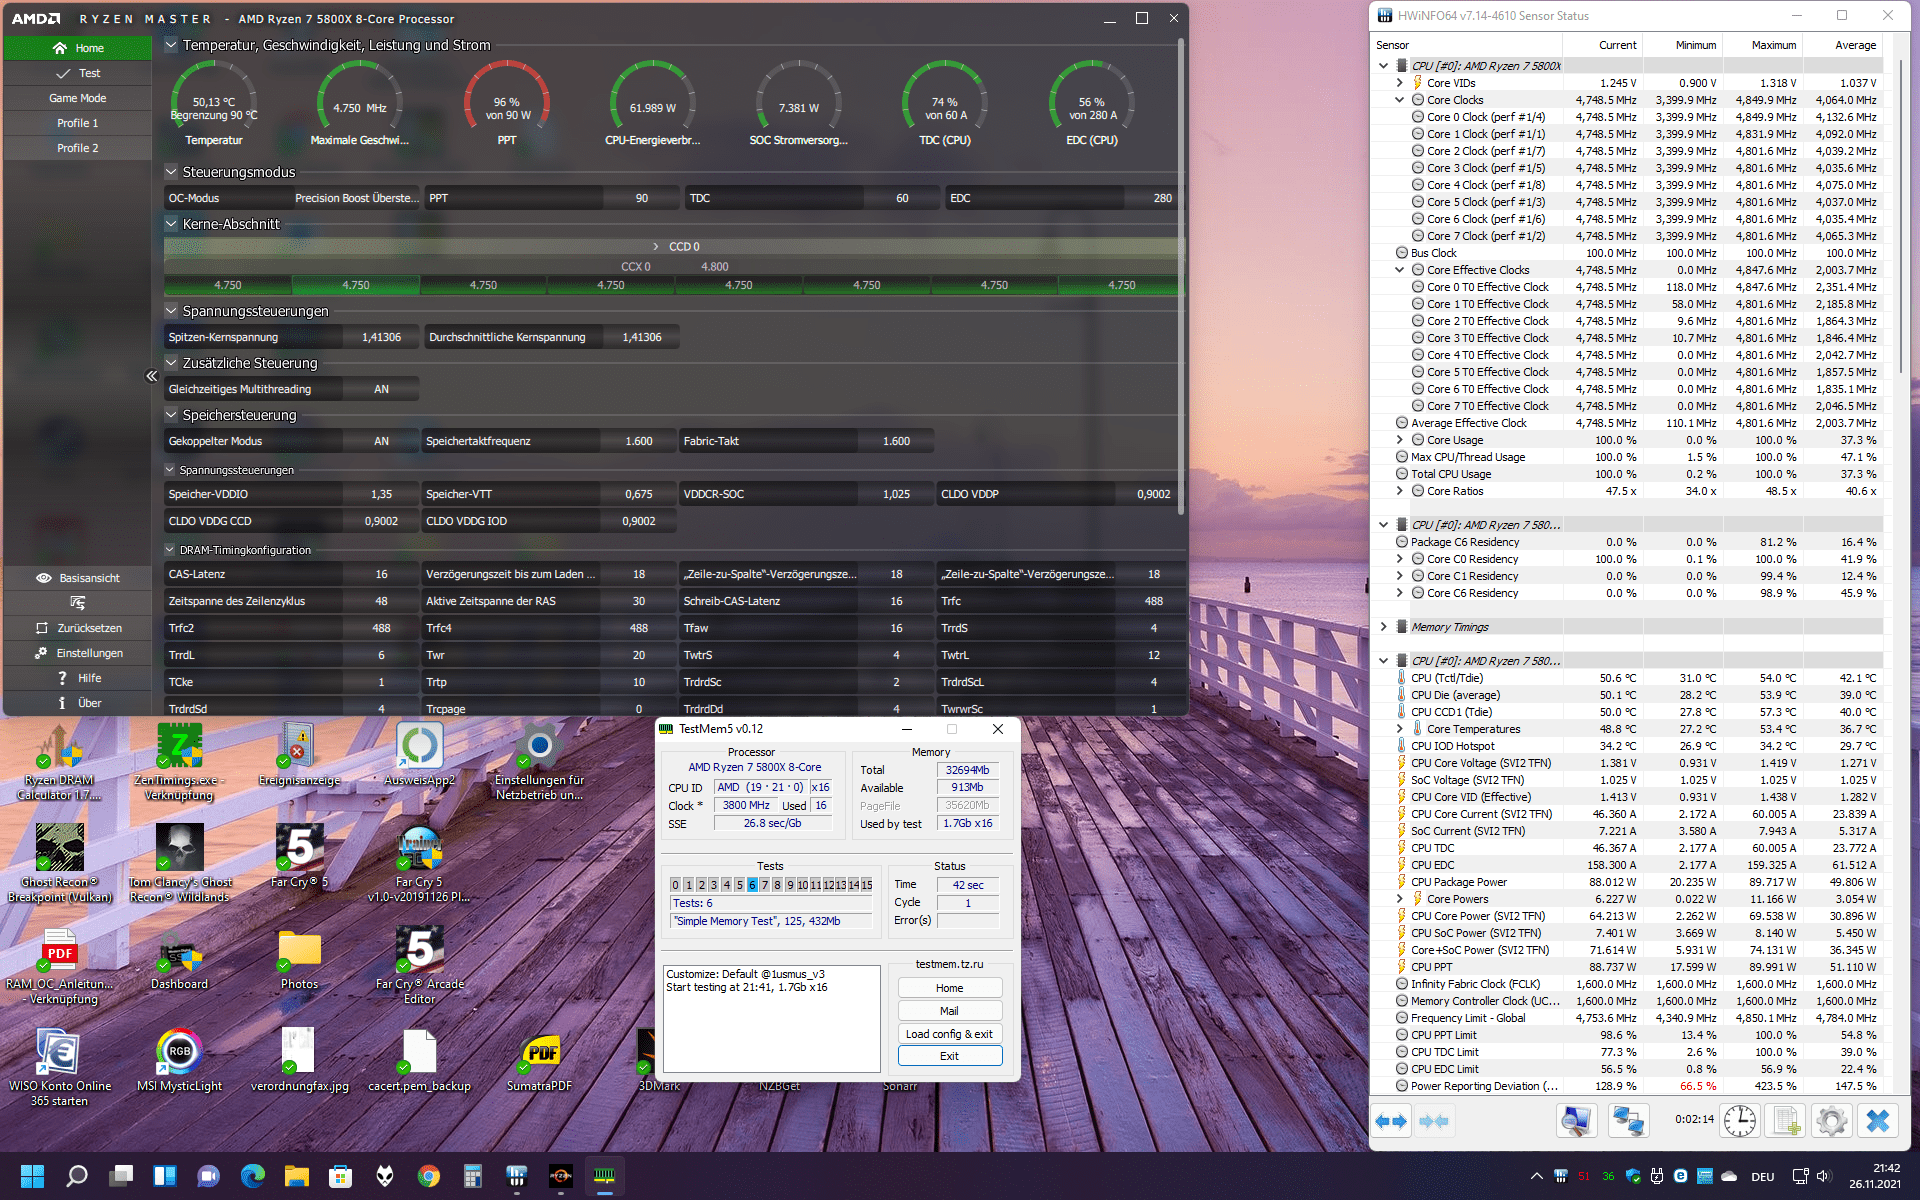1920x1200 pixels.
Task: Expand Core Temperatures node in HWiNFO
Action: [x=1400, y=729]
